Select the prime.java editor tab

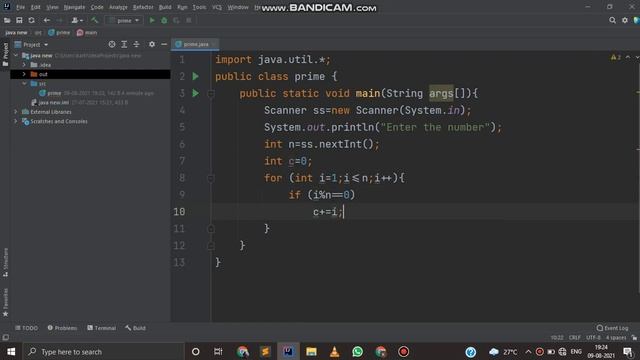coord(195,44)
